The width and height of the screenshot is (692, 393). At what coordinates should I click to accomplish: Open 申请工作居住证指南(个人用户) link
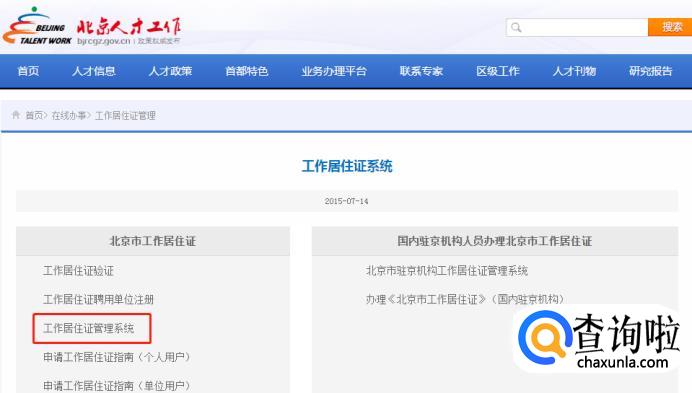coord(117,357)
